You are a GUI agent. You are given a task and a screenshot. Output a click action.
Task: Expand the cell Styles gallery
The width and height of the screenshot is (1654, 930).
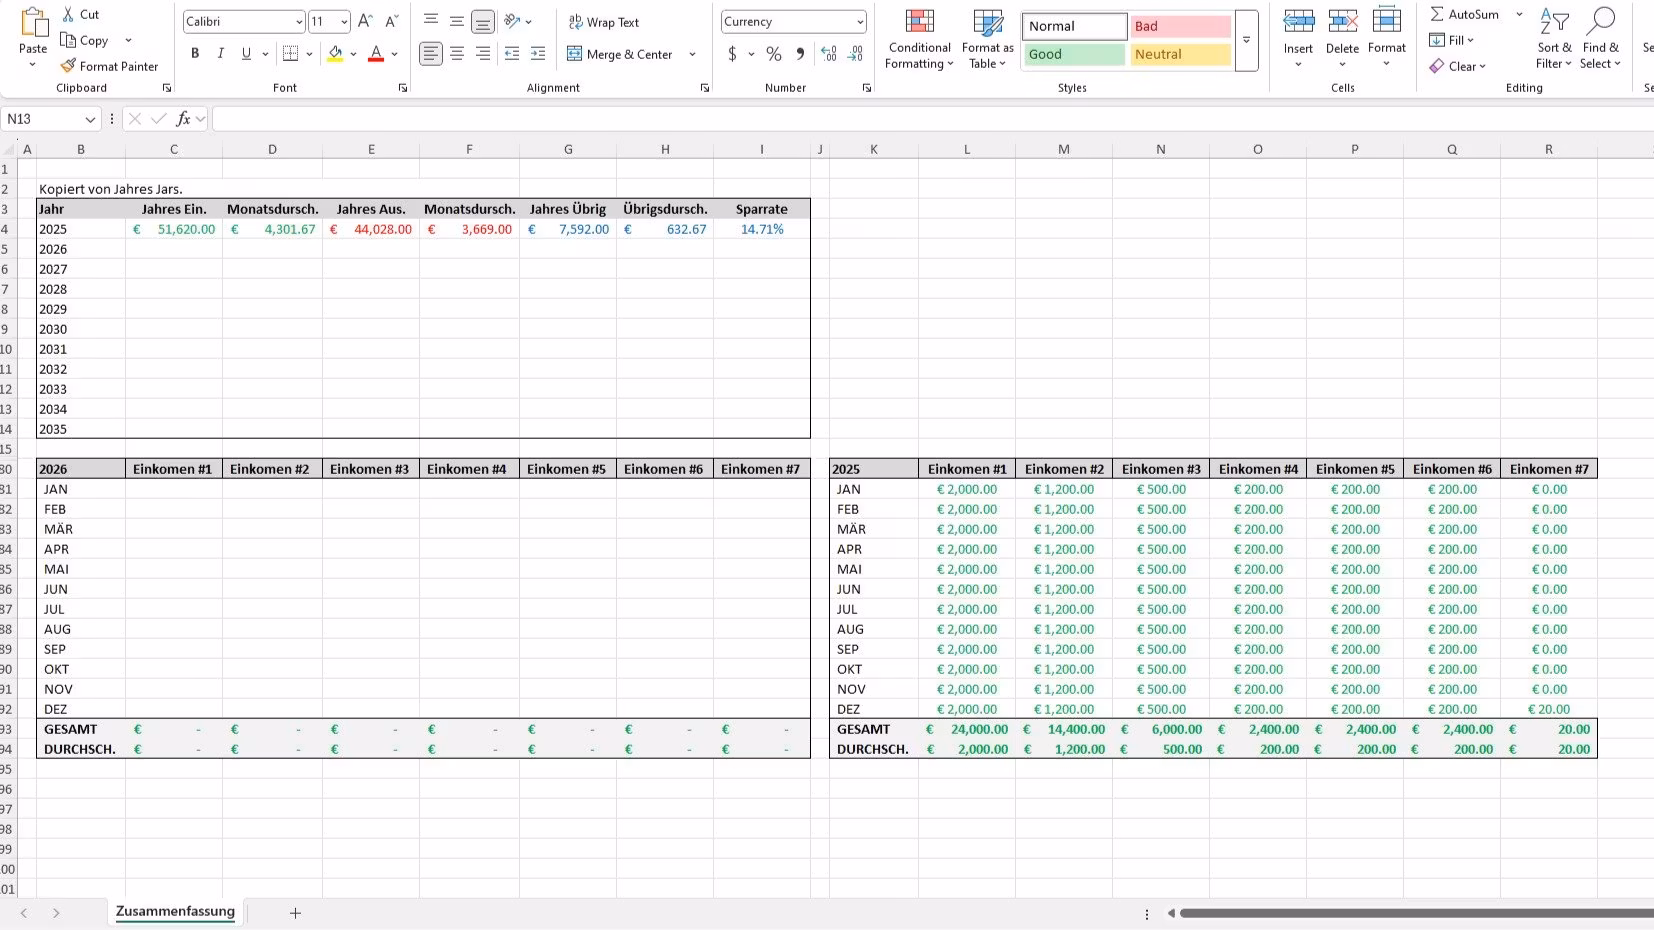click(x=1246, y=41)
